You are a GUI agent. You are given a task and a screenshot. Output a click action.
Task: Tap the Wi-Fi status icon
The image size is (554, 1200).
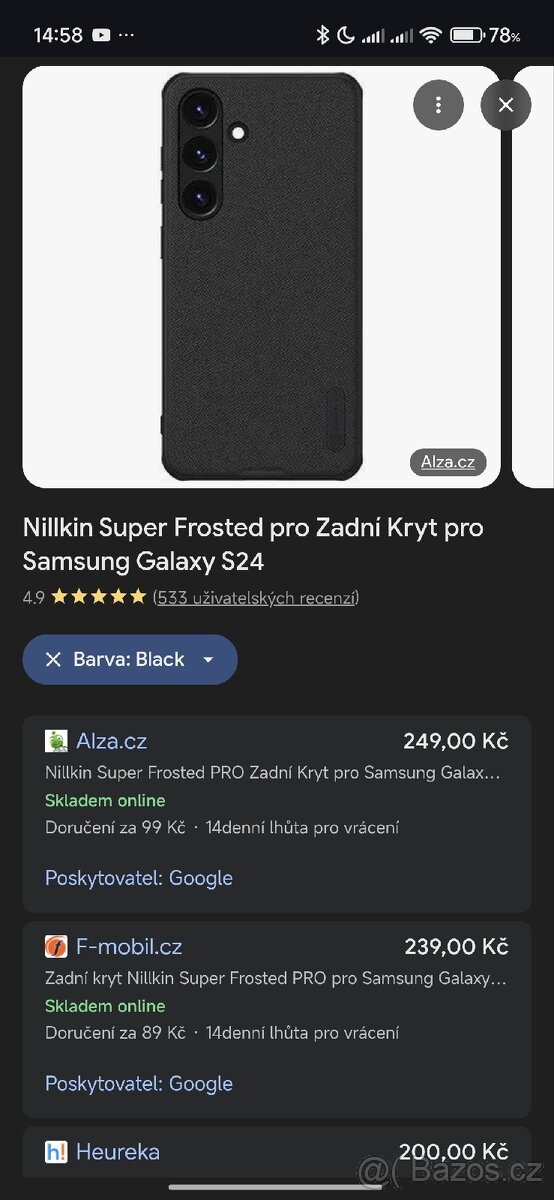(x=431, y=35)
